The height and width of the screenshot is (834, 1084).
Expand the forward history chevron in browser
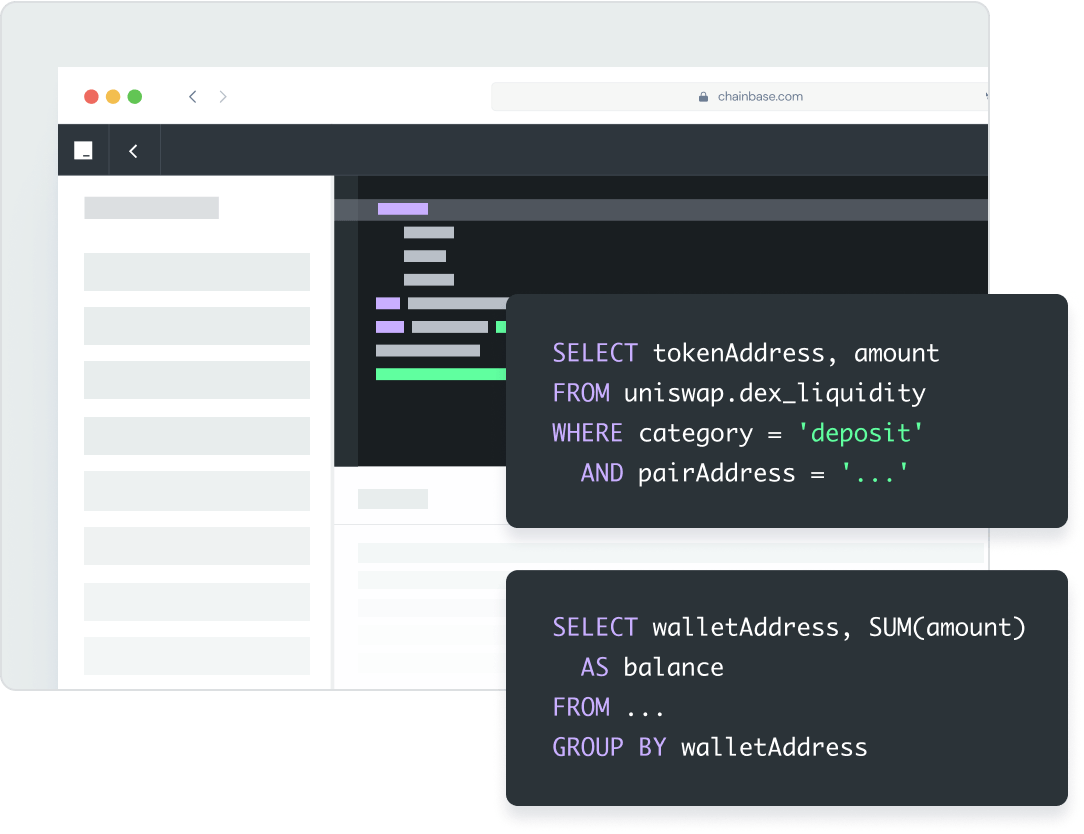click(224, 96)
